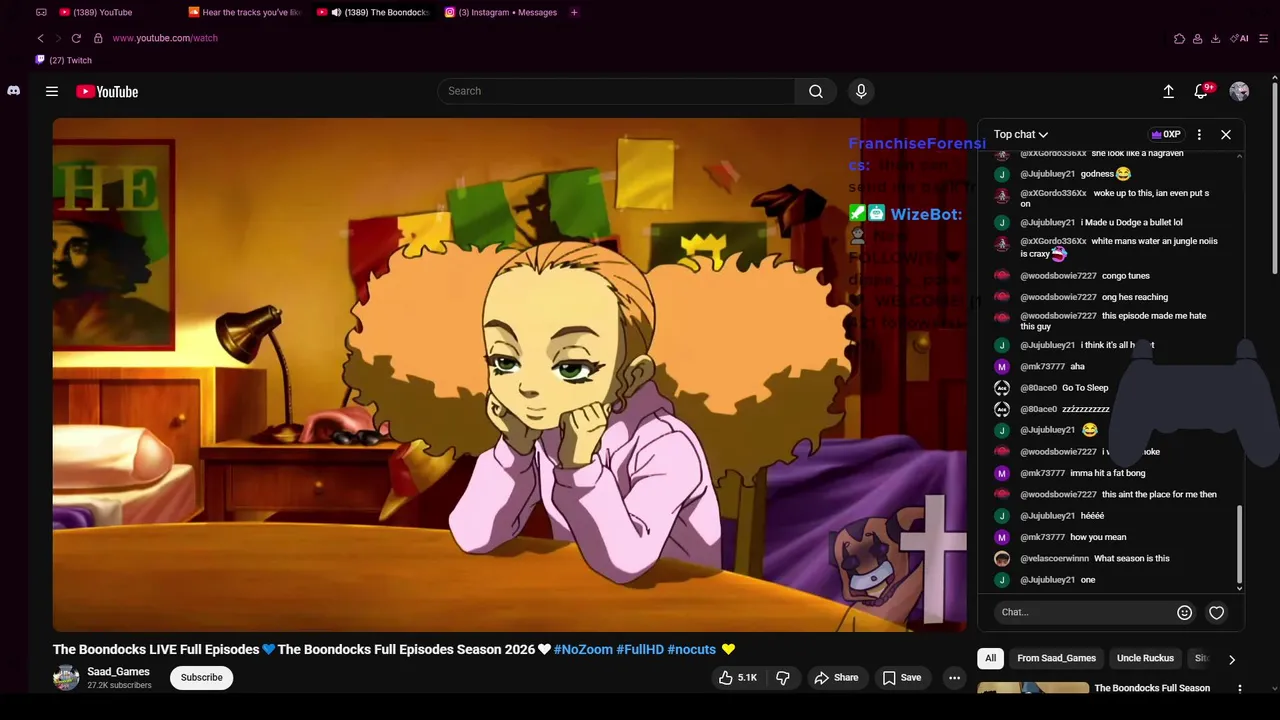
Task: Open the #nocuts hashtag
Action: point(692,649)
